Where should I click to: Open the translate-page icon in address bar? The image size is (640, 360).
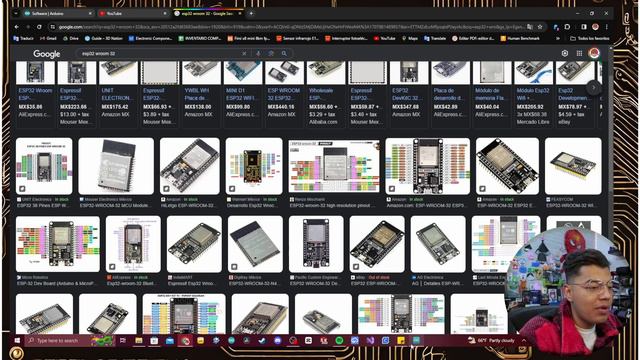pos(529,27)
